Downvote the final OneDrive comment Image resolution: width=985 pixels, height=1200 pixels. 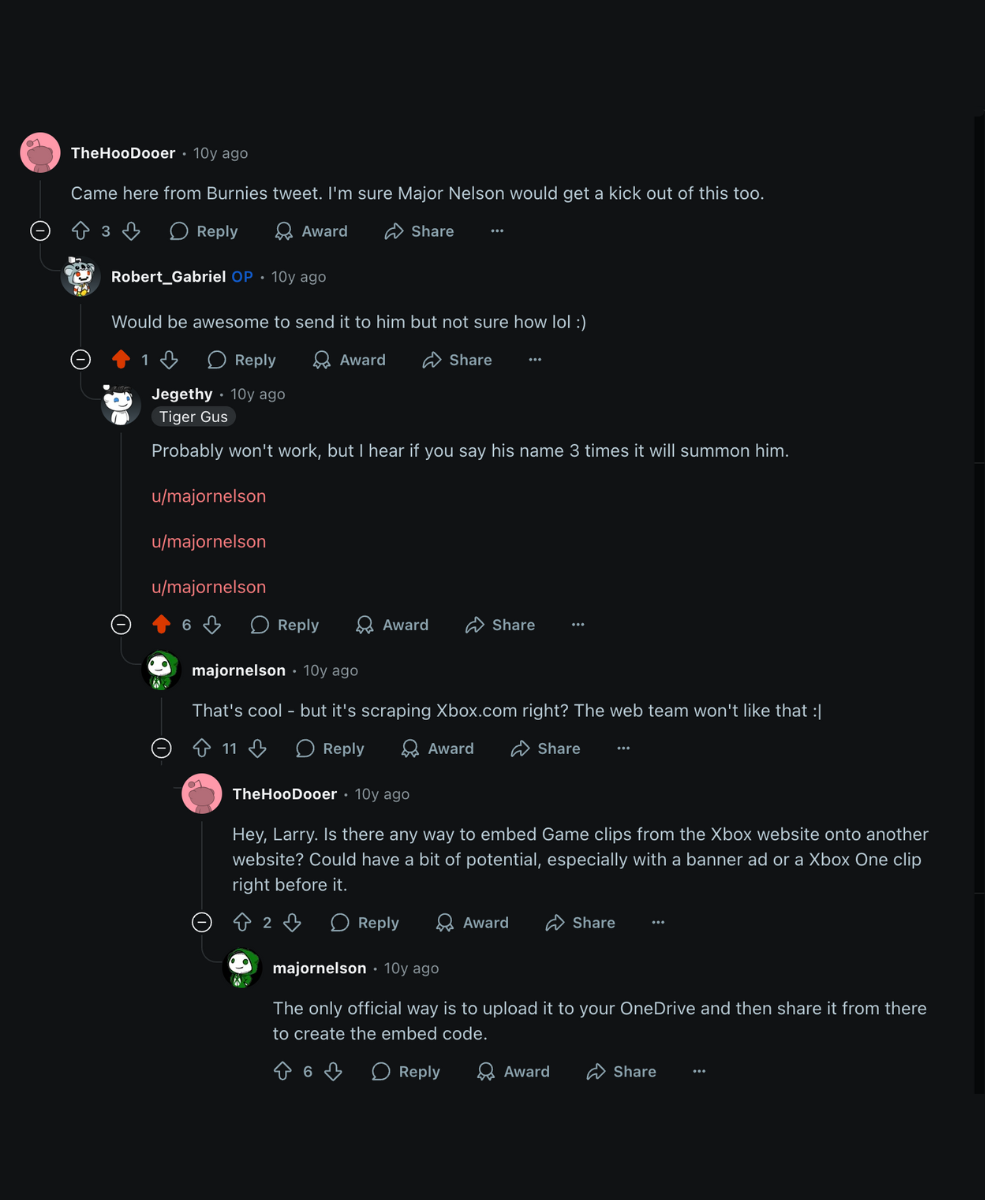(x=333, y=1071)
